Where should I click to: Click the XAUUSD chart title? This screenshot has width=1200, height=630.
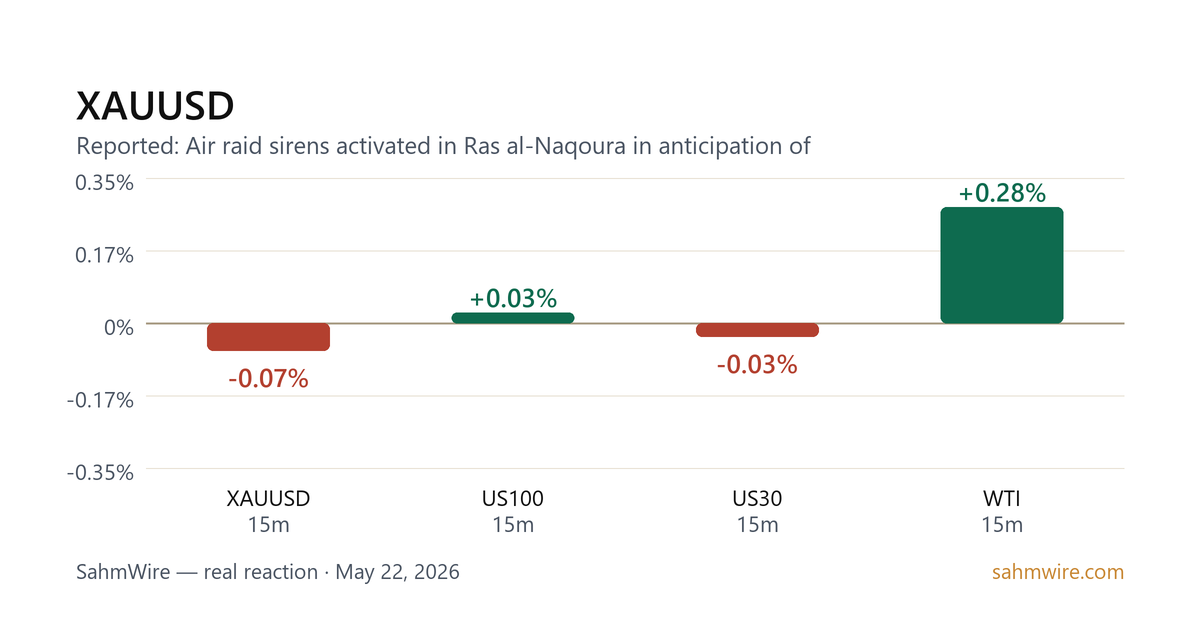tap(155, 105)
